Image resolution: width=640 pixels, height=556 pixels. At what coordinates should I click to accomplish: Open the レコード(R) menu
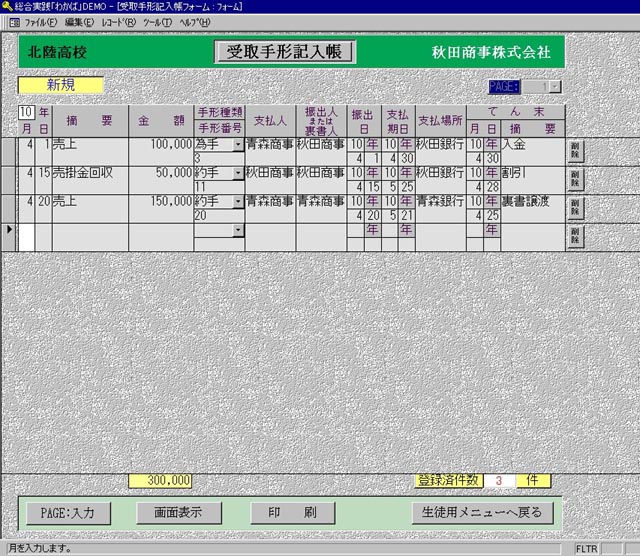click(x=119, y=21)
